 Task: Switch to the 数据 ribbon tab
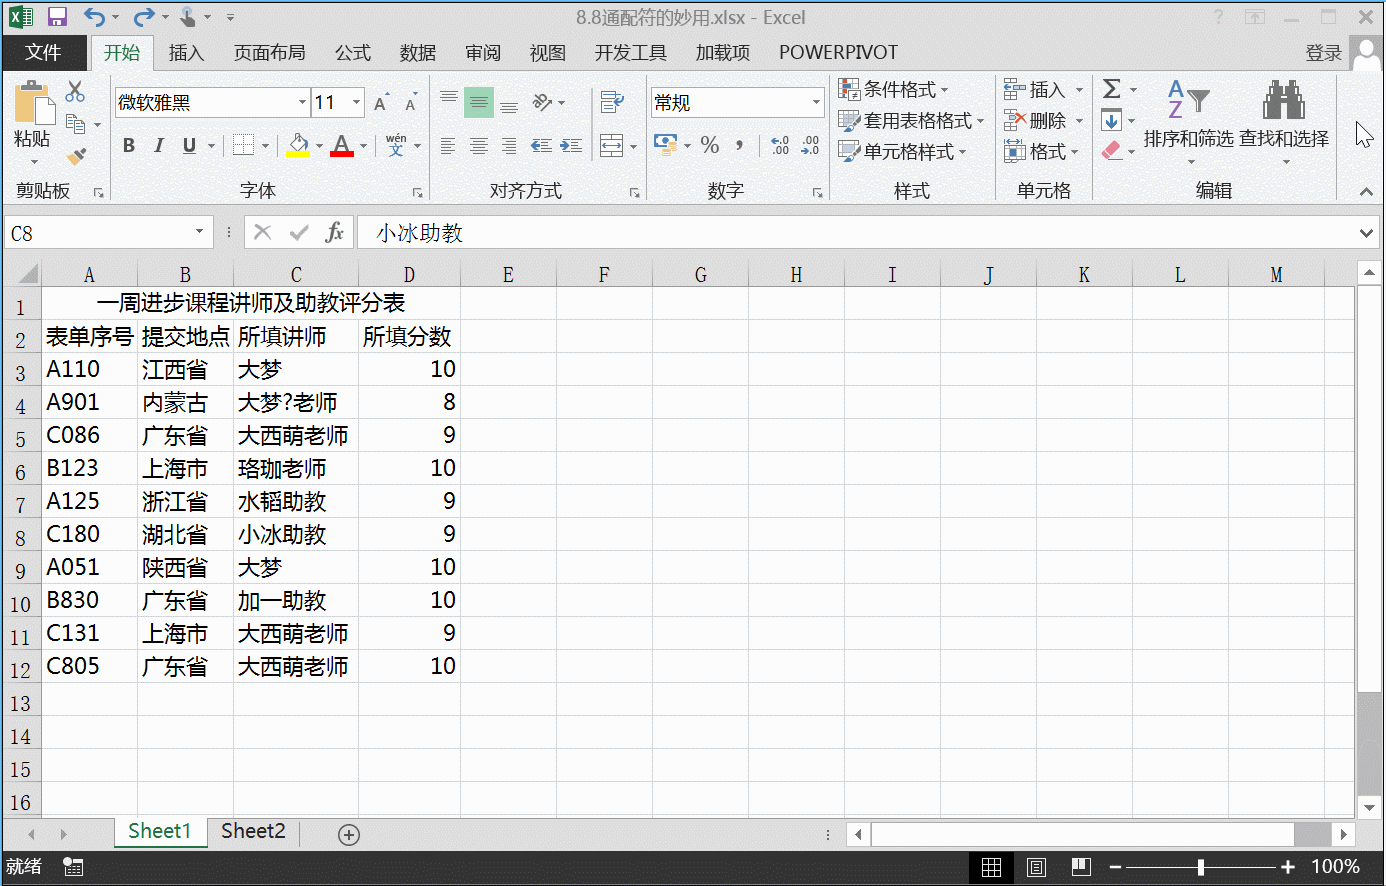[x=417, y=52]
